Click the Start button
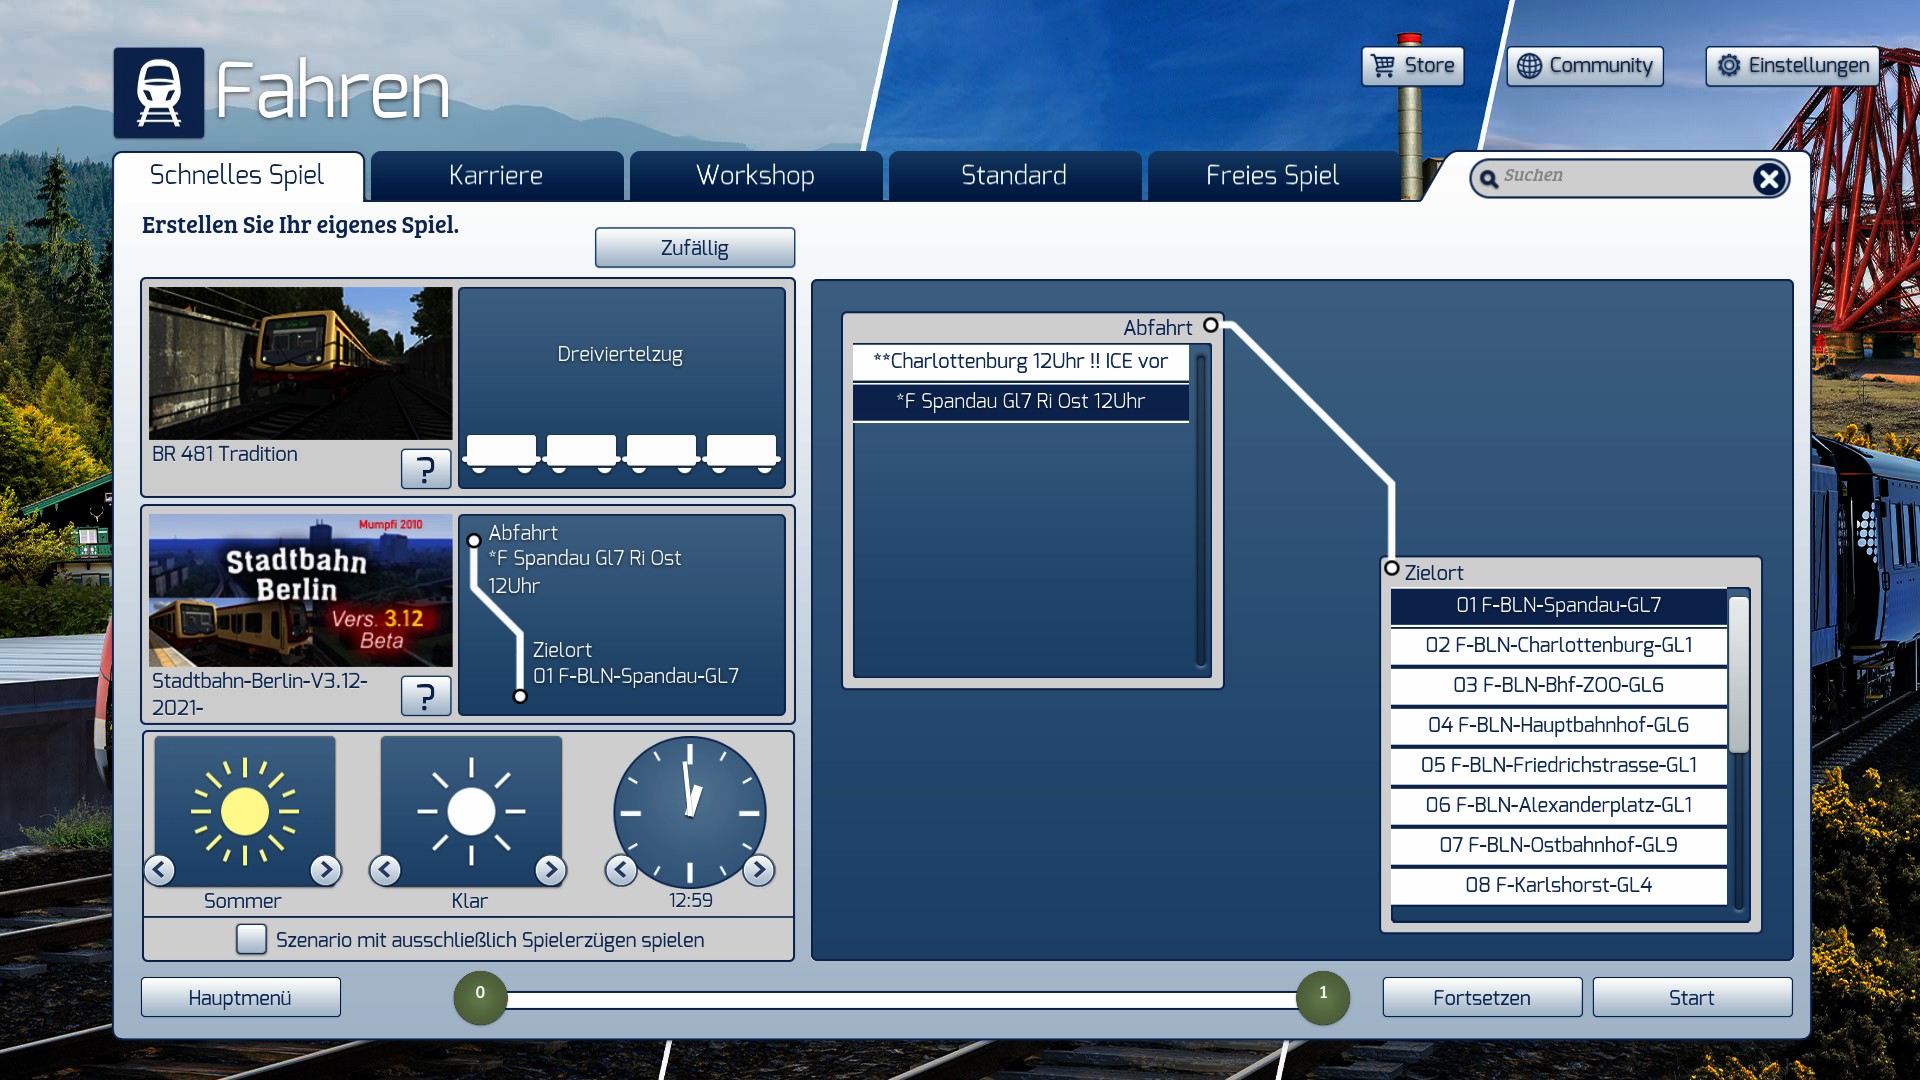Screen dimensions: 1920x1080 point(1691,997)
